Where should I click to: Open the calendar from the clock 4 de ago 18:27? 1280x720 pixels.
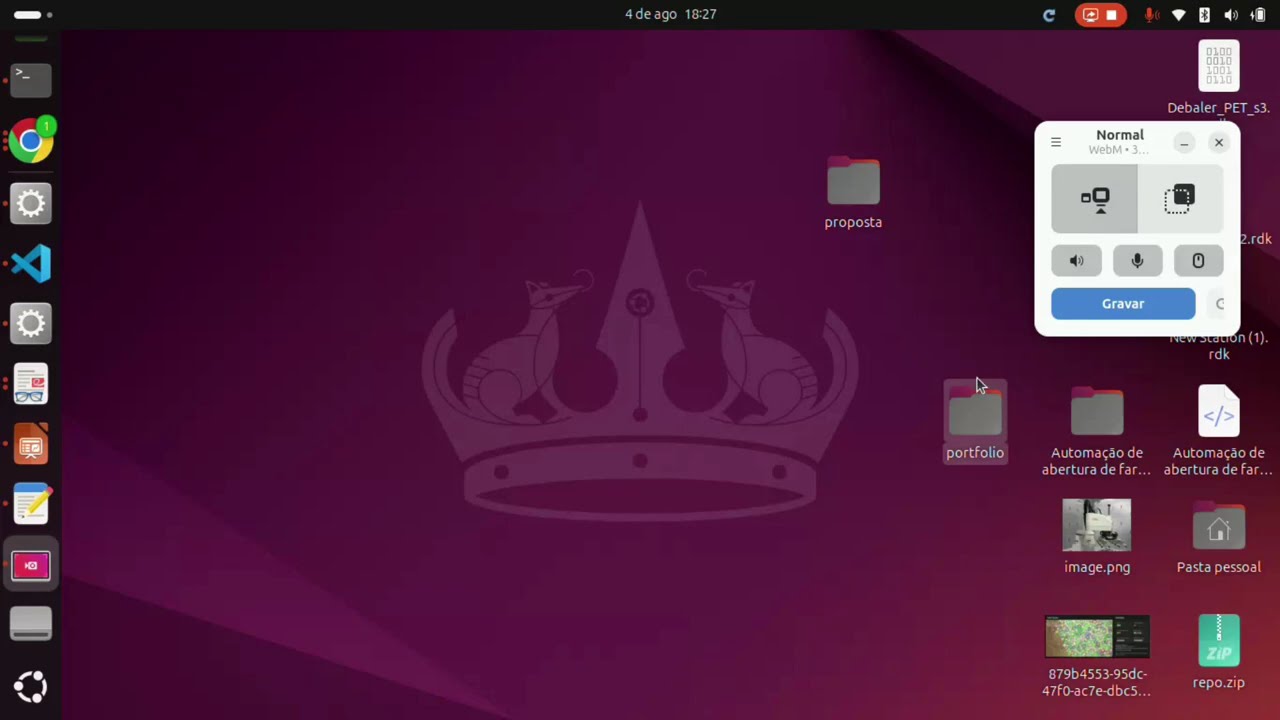tap(671, 14)
